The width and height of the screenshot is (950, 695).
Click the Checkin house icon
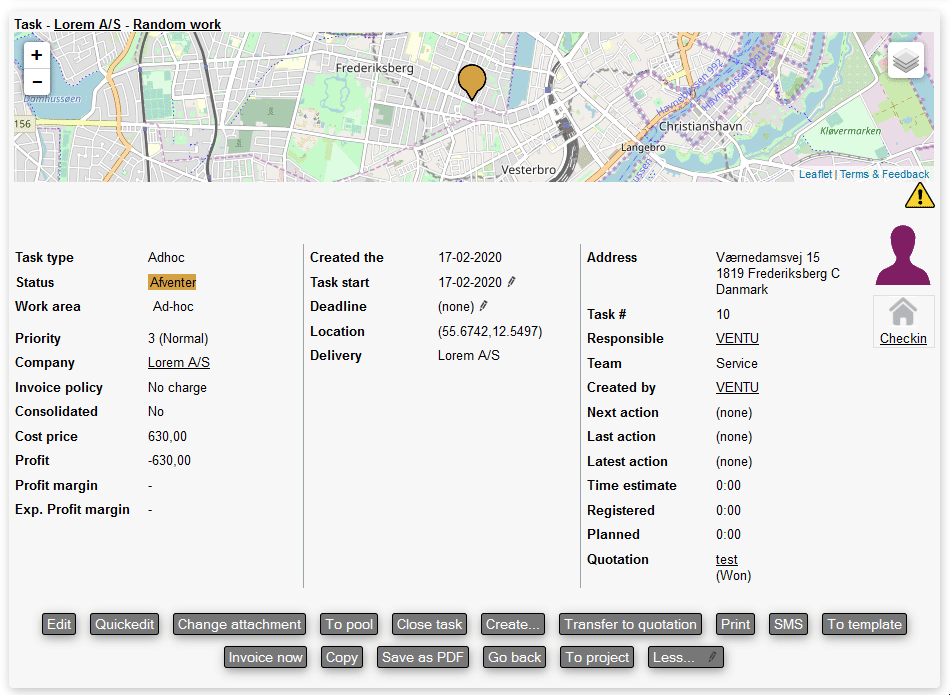[903, 313]
